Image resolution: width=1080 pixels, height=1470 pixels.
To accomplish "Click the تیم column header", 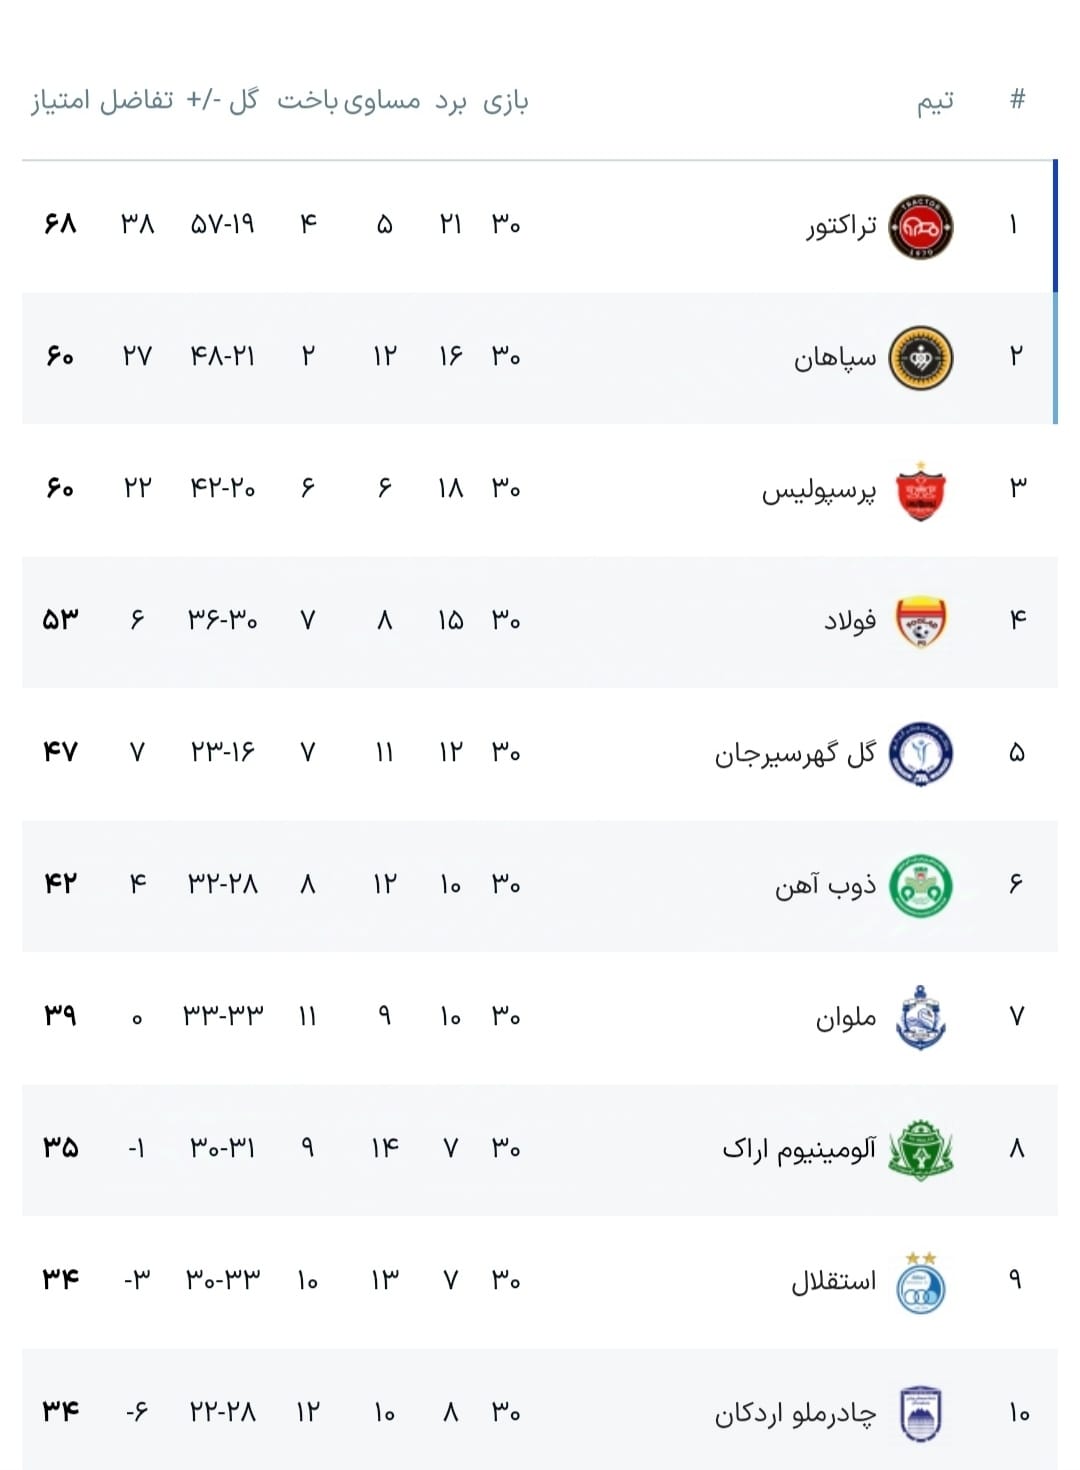I will (936, 102).
